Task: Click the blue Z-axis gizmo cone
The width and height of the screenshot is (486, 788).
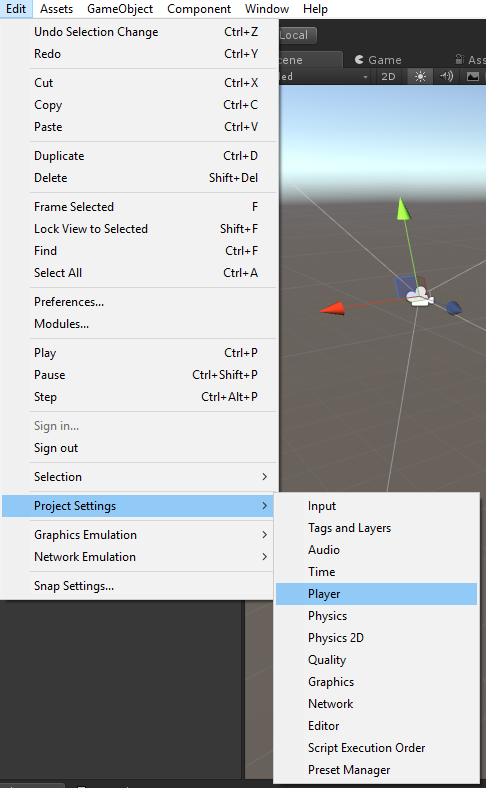Action: coord(454,308)
